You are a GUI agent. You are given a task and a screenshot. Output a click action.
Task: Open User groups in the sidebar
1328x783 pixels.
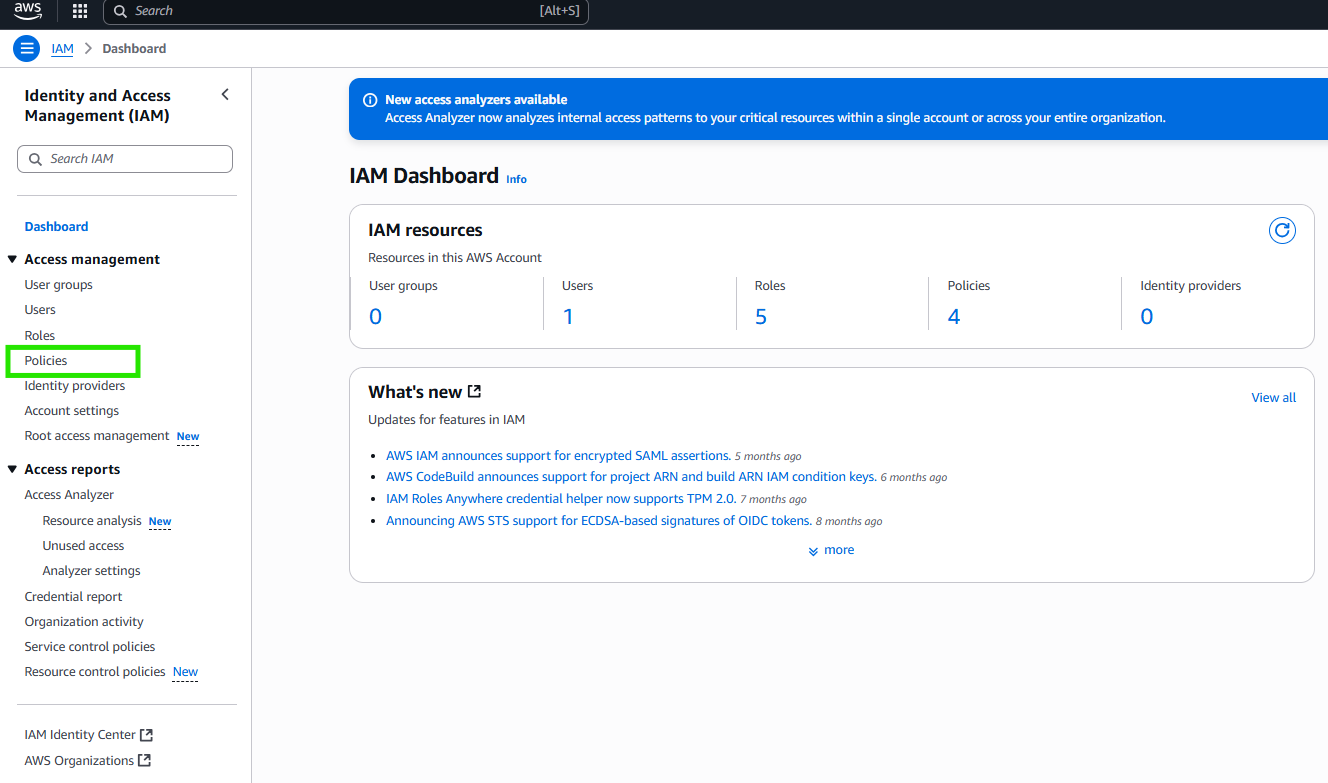58,285
